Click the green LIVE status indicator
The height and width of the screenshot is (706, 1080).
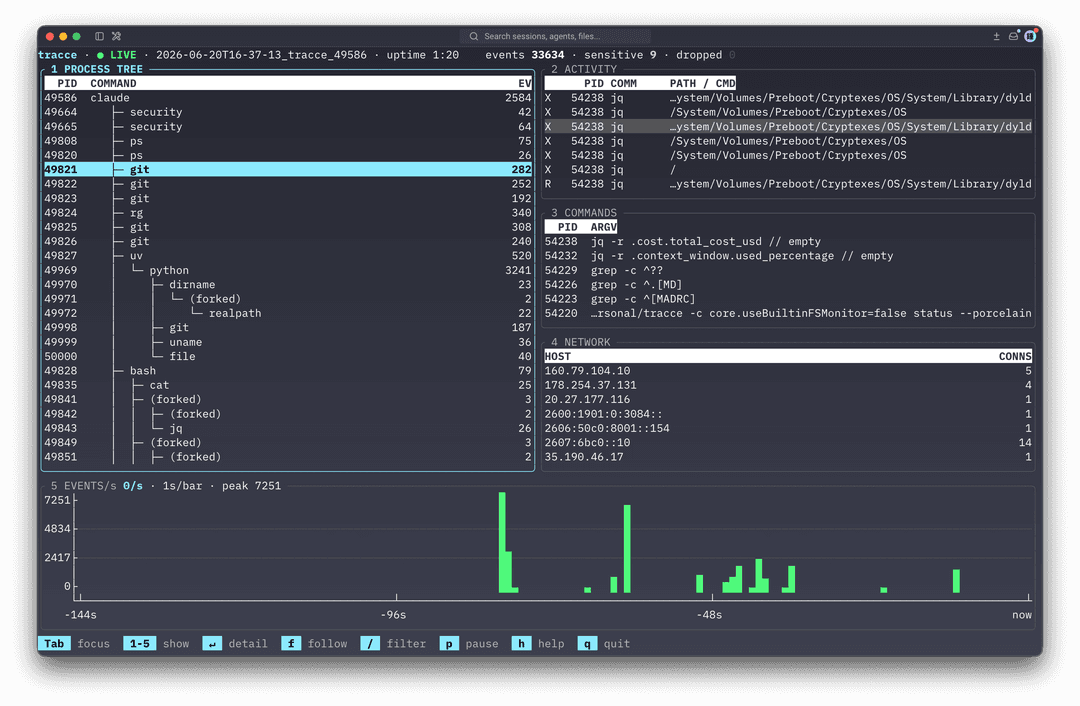tap(116, 55)
